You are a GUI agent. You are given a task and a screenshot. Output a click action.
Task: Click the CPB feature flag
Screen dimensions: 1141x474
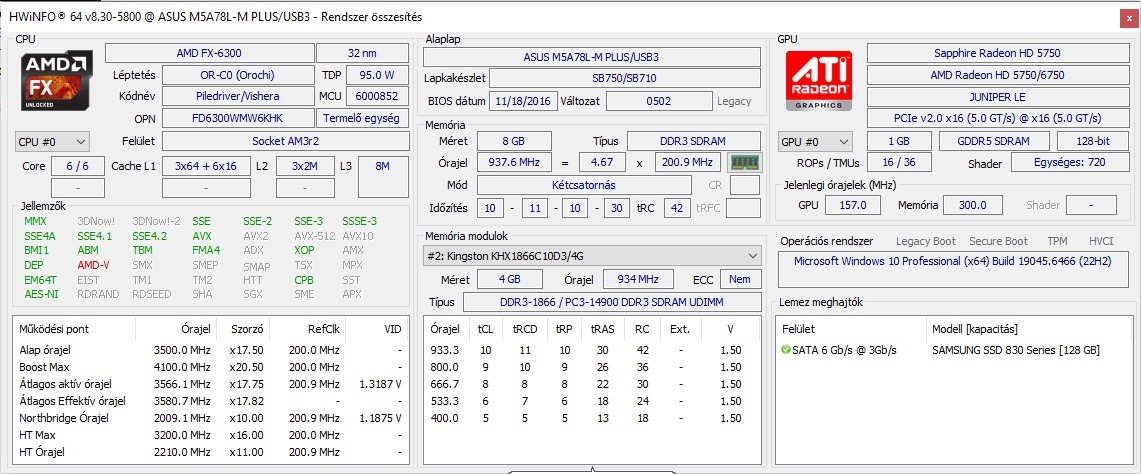(x=304, y=280)
